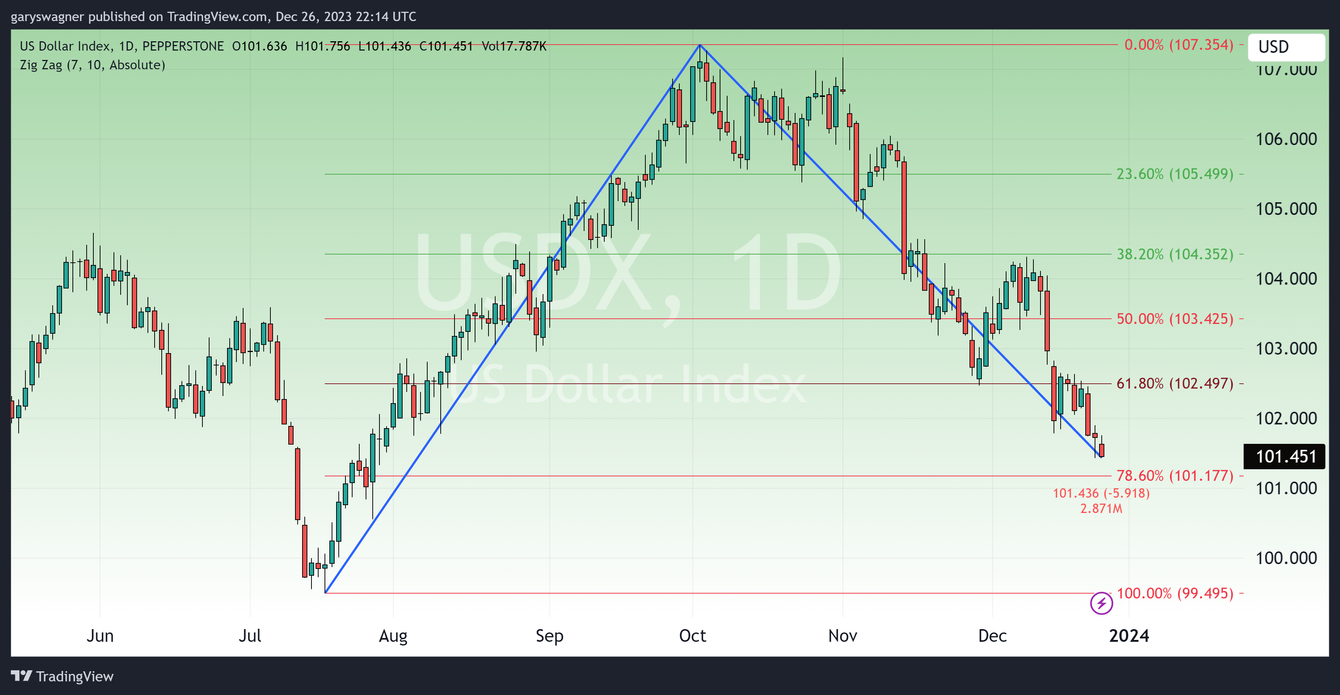Viewport: 1340px width, 695px height.
Task: Click the 101.436 (-5.918) zigzag value label
Action: point(1100,493)
